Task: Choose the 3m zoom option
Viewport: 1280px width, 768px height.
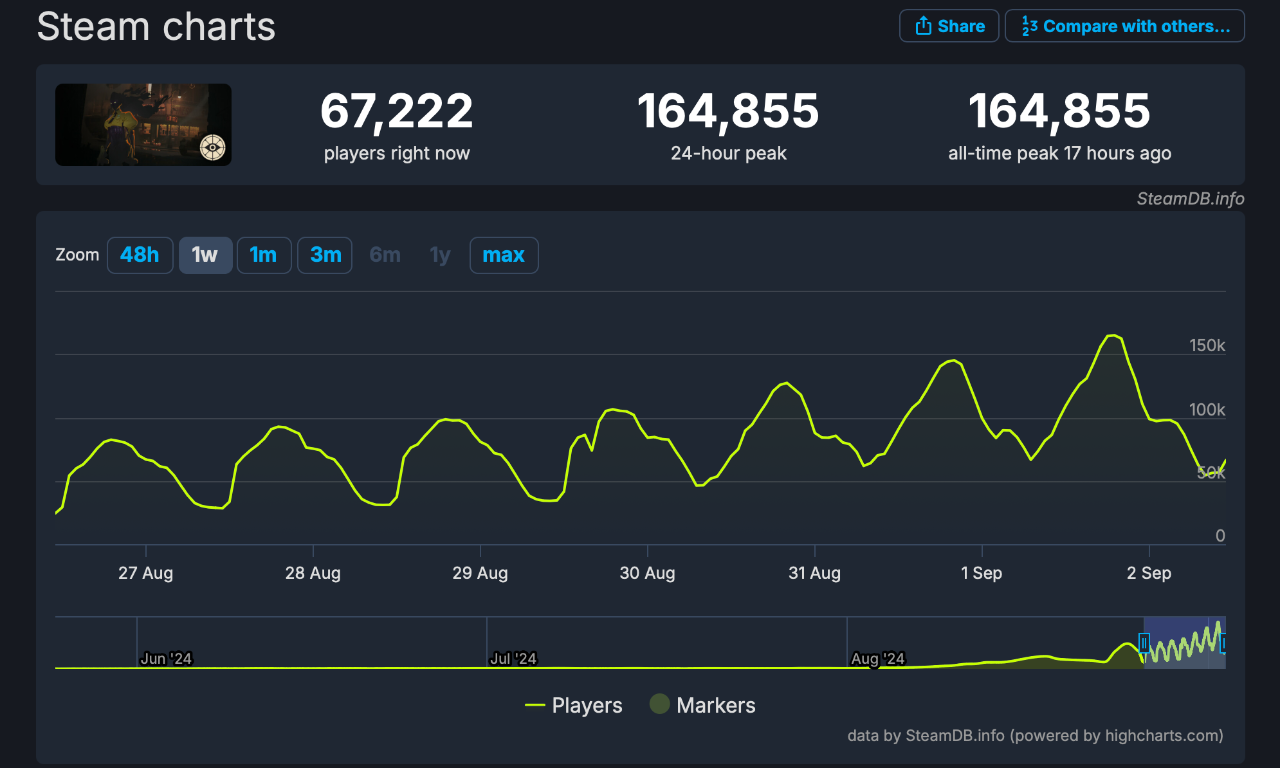Action: pyautogui.click(x=325, y=255)
